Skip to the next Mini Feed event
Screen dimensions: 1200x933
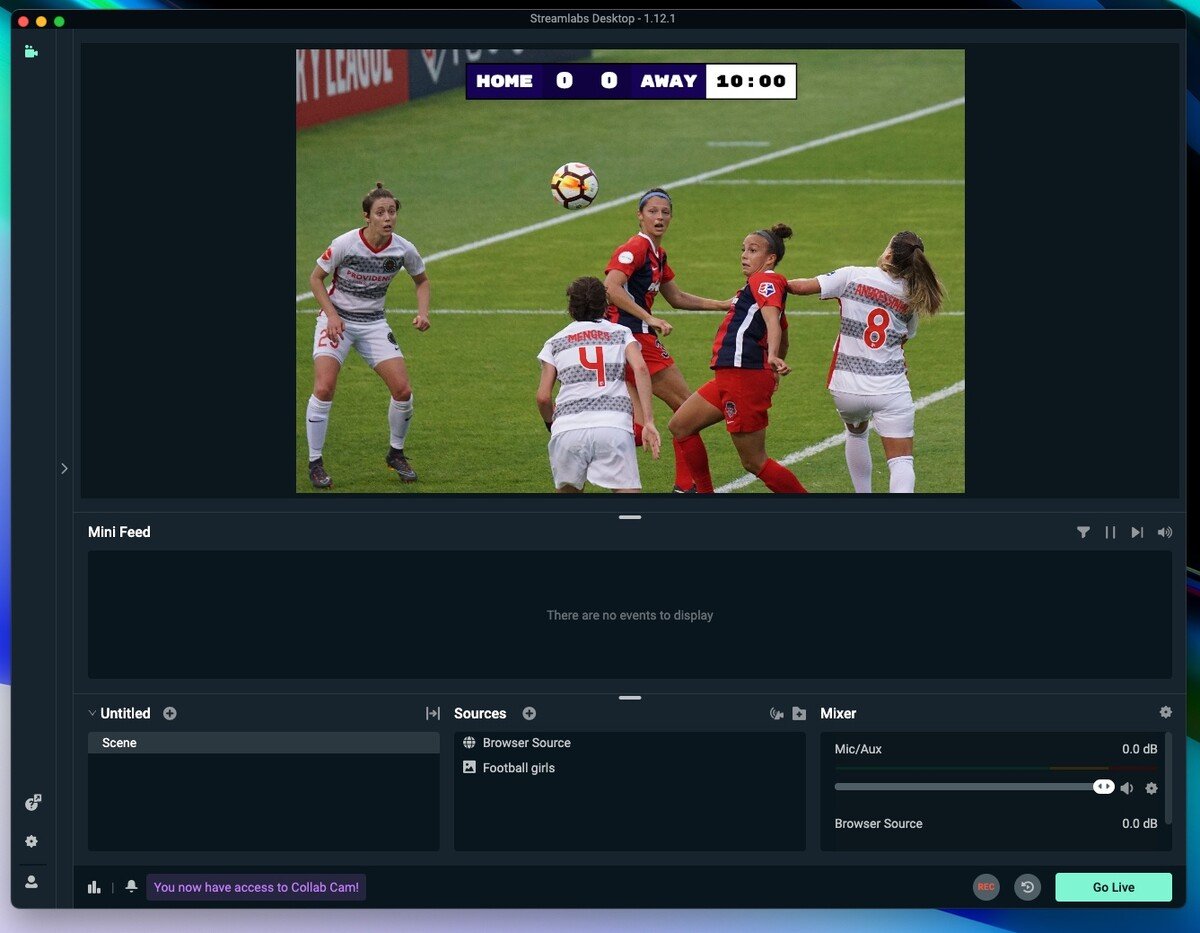(1137, 532)
